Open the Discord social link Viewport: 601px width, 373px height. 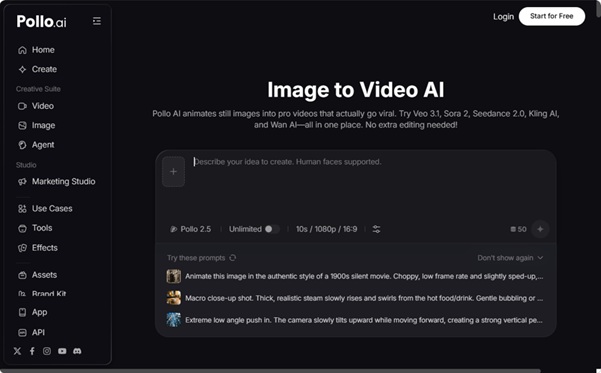[x=77, y=351]
